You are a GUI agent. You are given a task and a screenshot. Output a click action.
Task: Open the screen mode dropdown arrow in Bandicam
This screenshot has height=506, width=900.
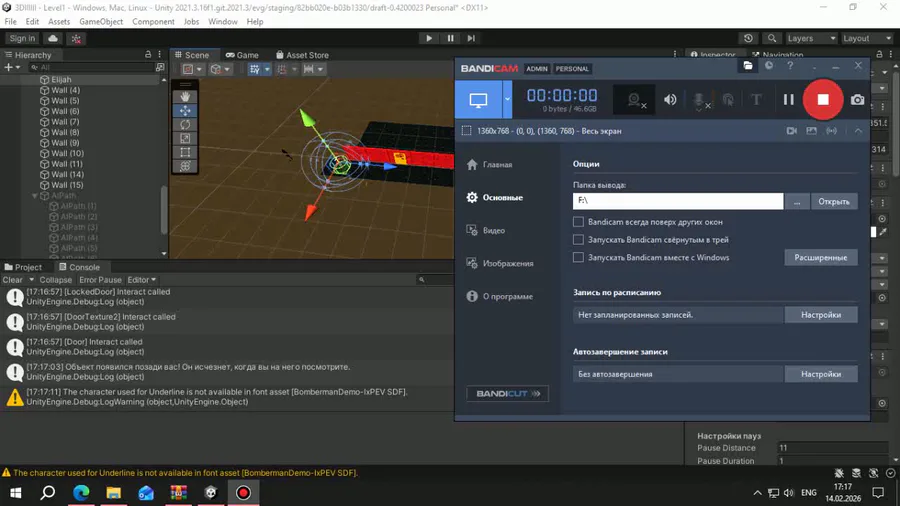pos(507,99)
